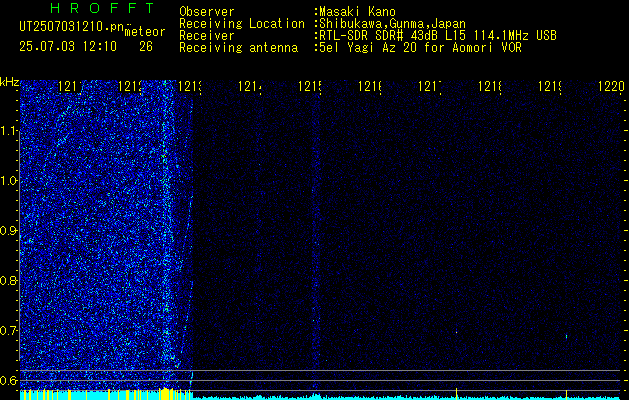The image size is (629, 400).
Task: Select the filename UT2507031210.pn
Action: point(72,27)
